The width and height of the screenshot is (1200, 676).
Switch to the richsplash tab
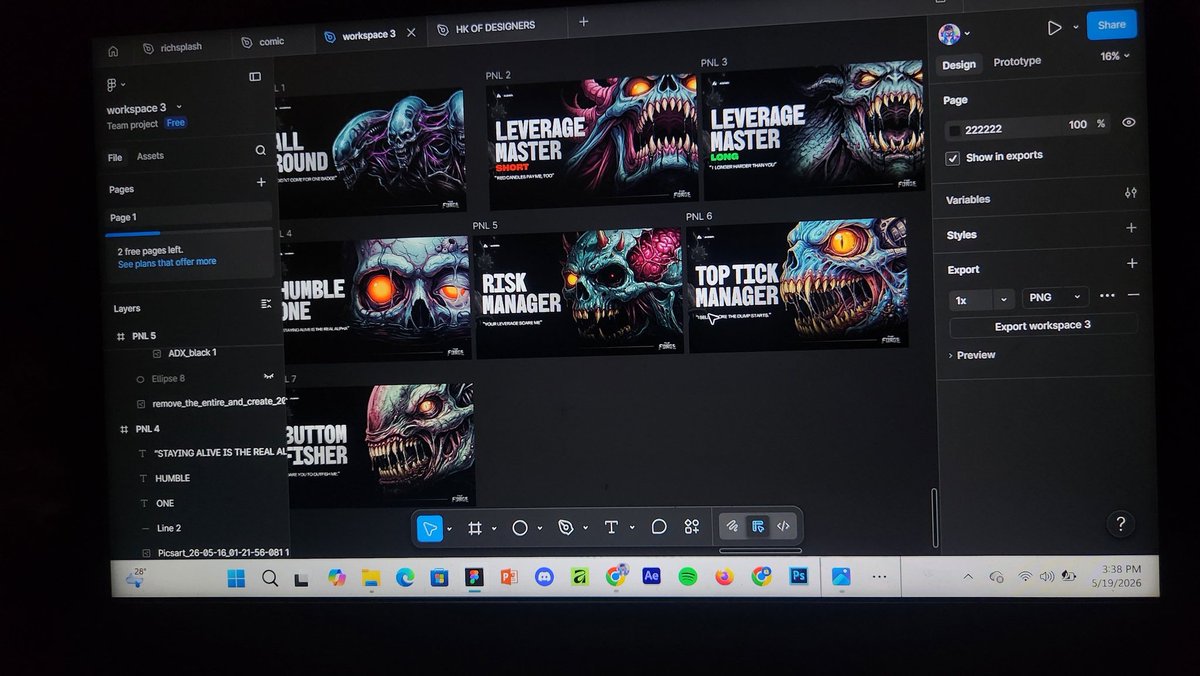[x=173, y=46]
